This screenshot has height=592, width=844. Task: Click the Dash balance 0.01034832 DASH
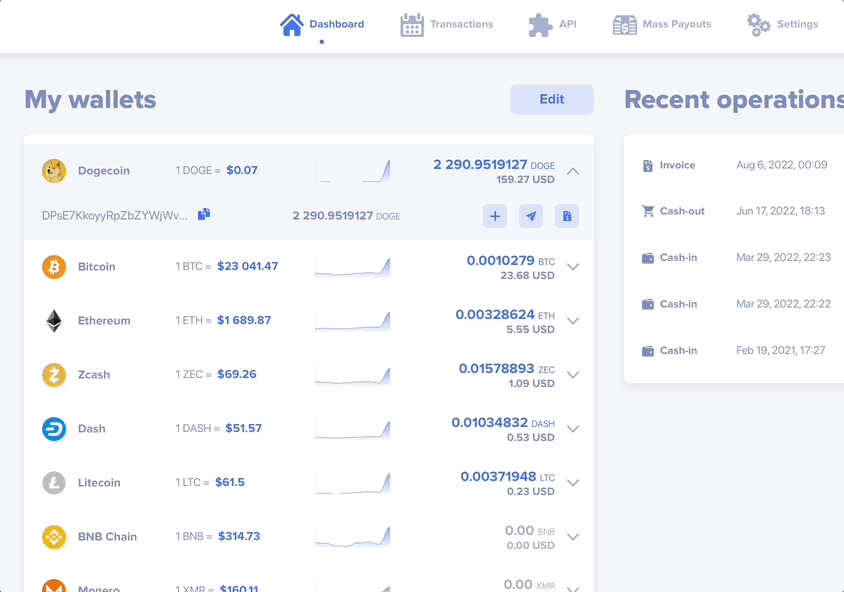(x=503, y=422)
